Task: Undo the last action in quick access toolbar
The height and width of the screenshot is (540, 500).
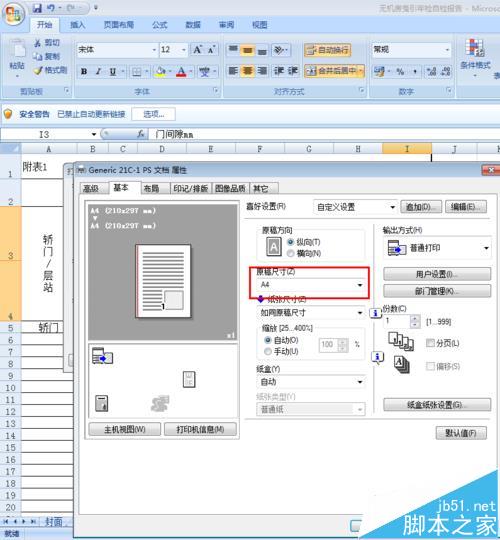Action: (x=51, y=8)
